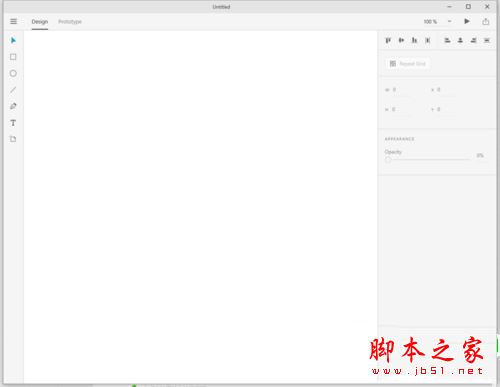Open the share online icon
500x387 pixels.
coord(486,22)
